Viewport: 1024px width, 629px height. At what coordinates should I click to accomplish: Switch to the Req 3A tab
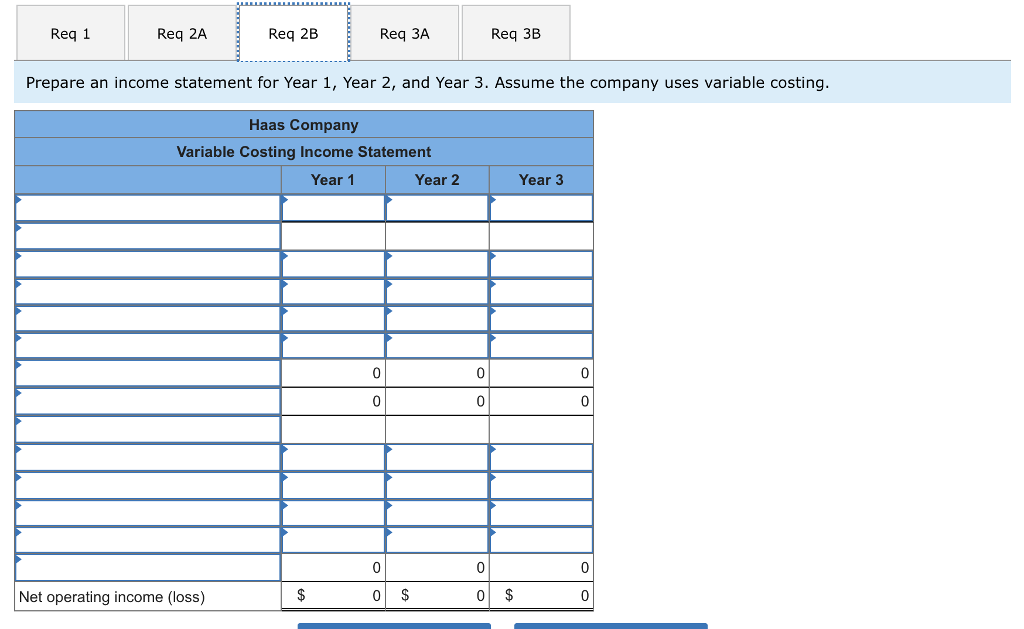(405, 33)
